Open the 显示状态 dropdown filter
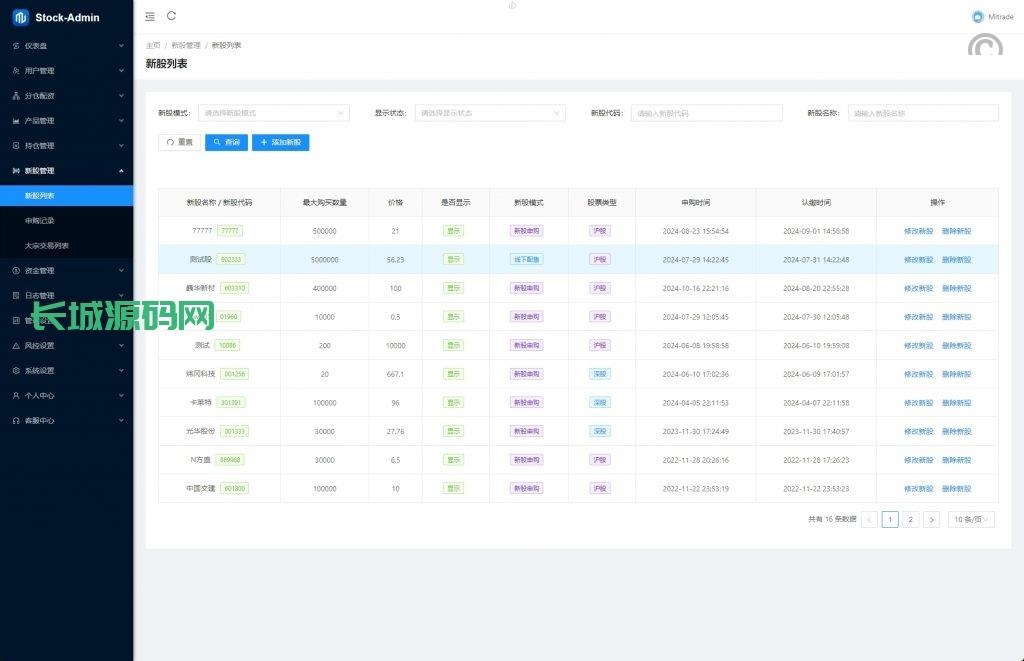Image resolution: width=1024 pixels, height=661 pixels. [490, 113]
